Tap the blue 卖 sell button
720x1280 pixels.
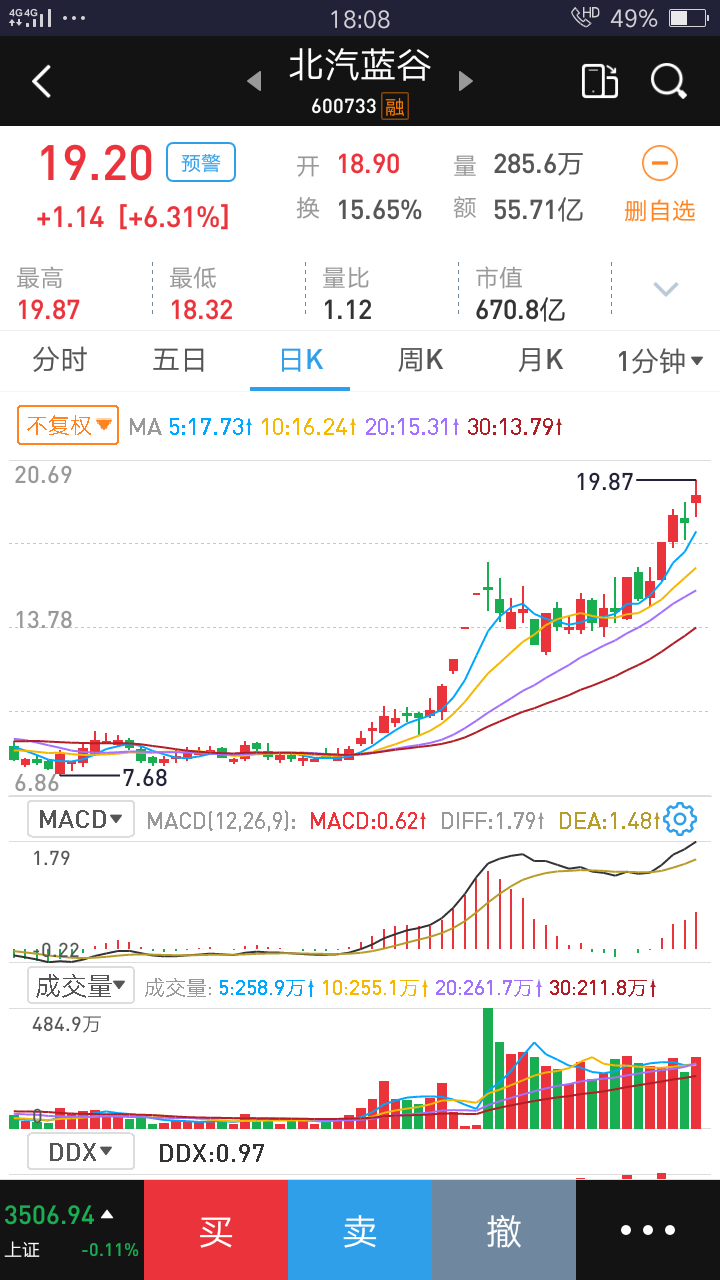(x=360, y=1230)
